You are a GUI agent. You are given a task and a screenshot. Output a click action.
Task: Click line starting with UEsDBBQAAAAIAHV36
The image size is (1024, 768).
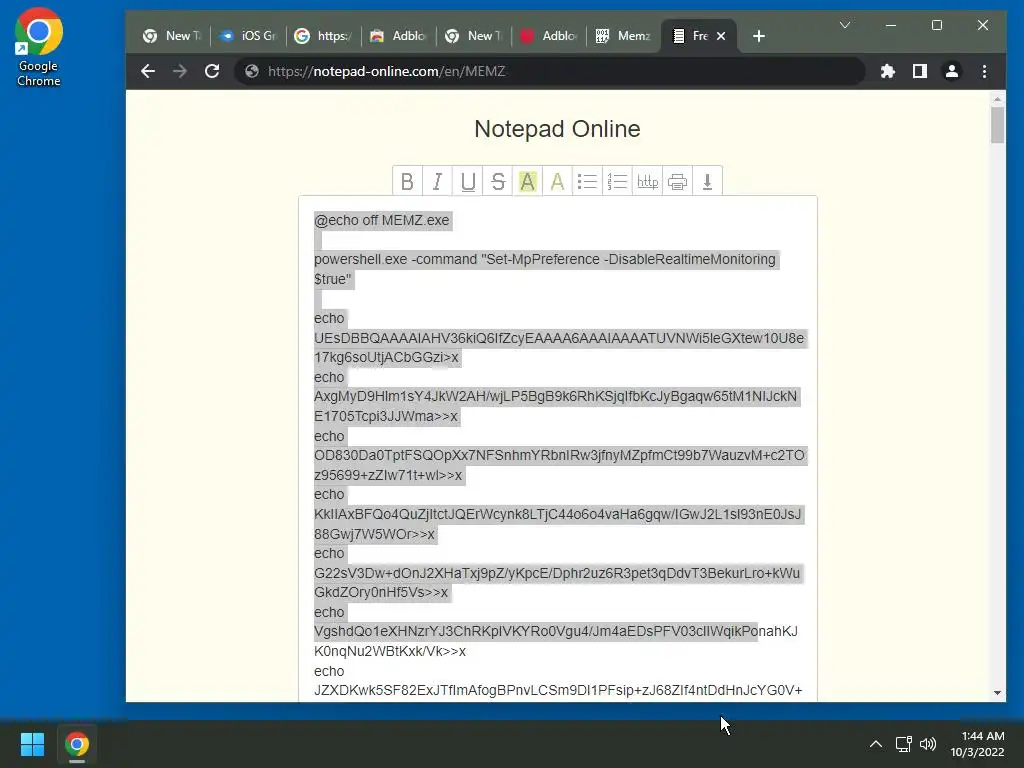559,338
